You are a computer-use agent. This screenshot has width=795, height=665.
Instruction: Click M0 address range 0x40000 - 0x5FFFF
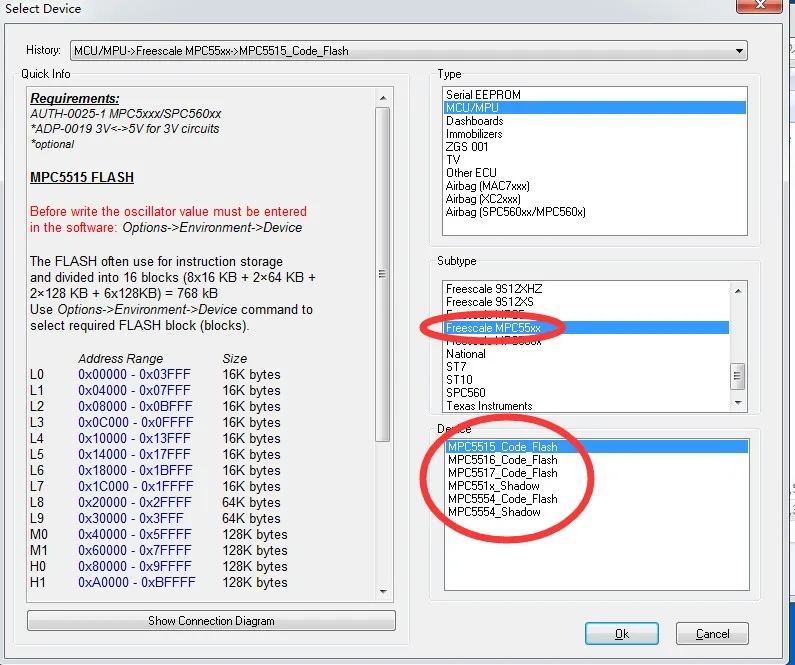click(x=135, y=534)
